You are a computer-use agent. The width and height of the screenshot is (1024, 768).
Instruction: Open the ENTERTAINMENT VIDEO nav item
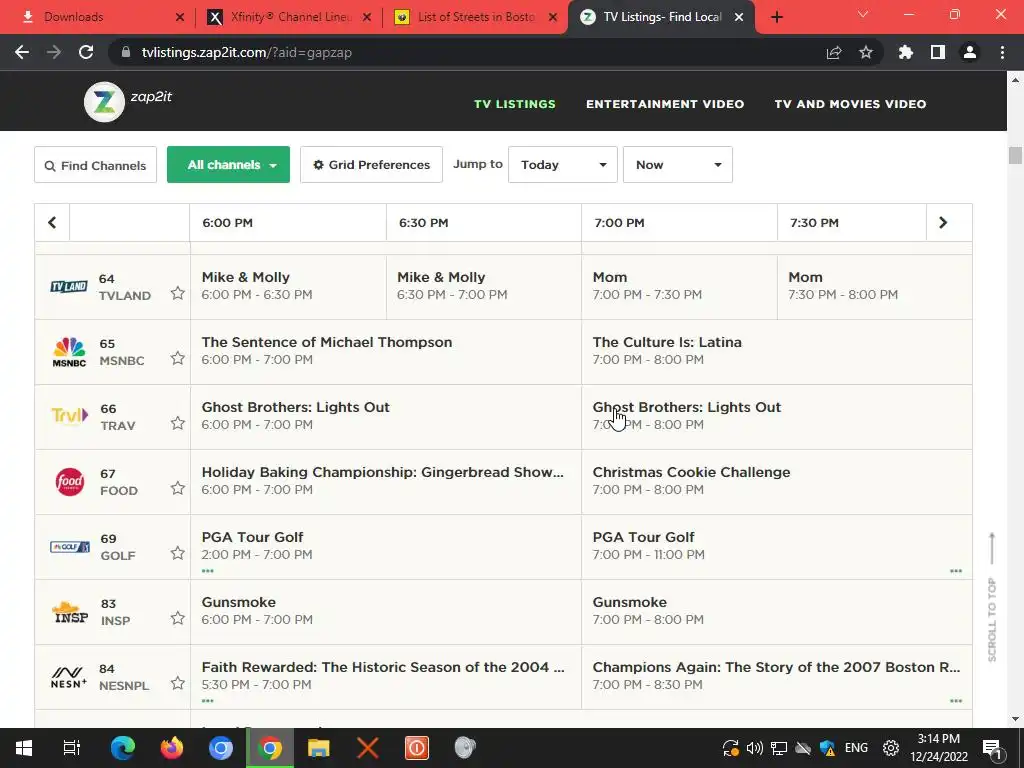[665, 104]
